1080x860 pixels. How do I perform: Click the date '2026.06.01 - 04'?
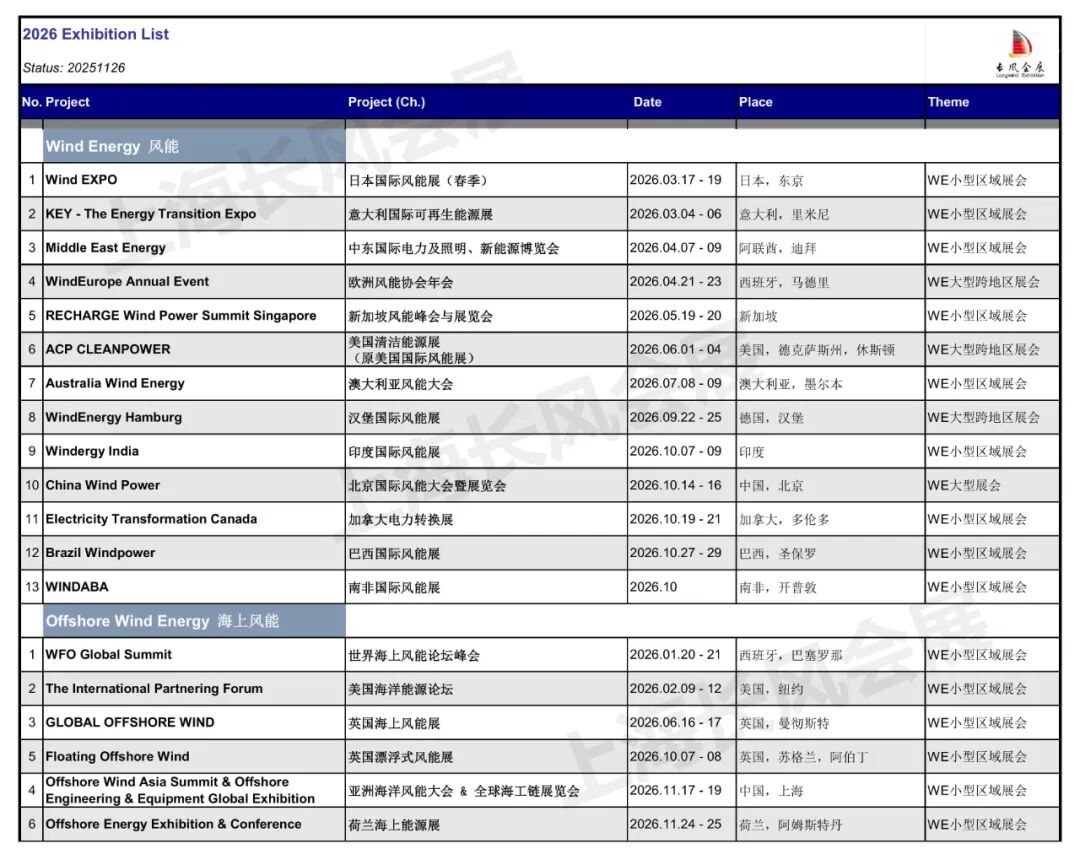(x=676, y=349)
